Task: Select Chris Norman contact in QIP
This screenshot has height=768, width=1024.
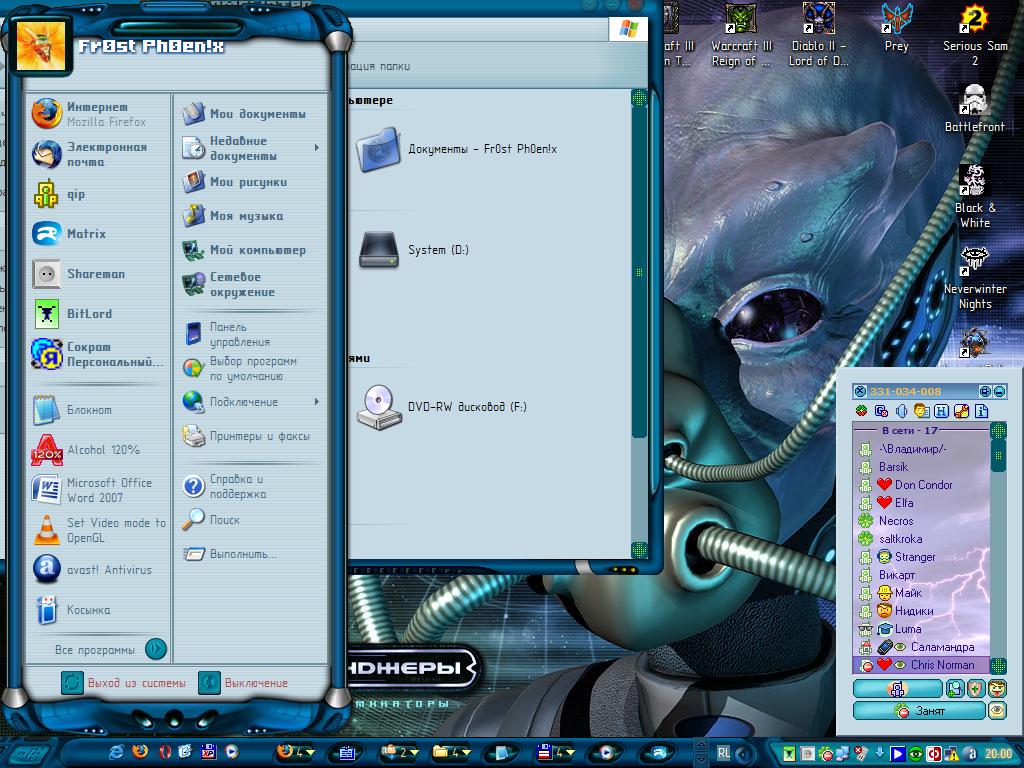Action: (921, 665)
